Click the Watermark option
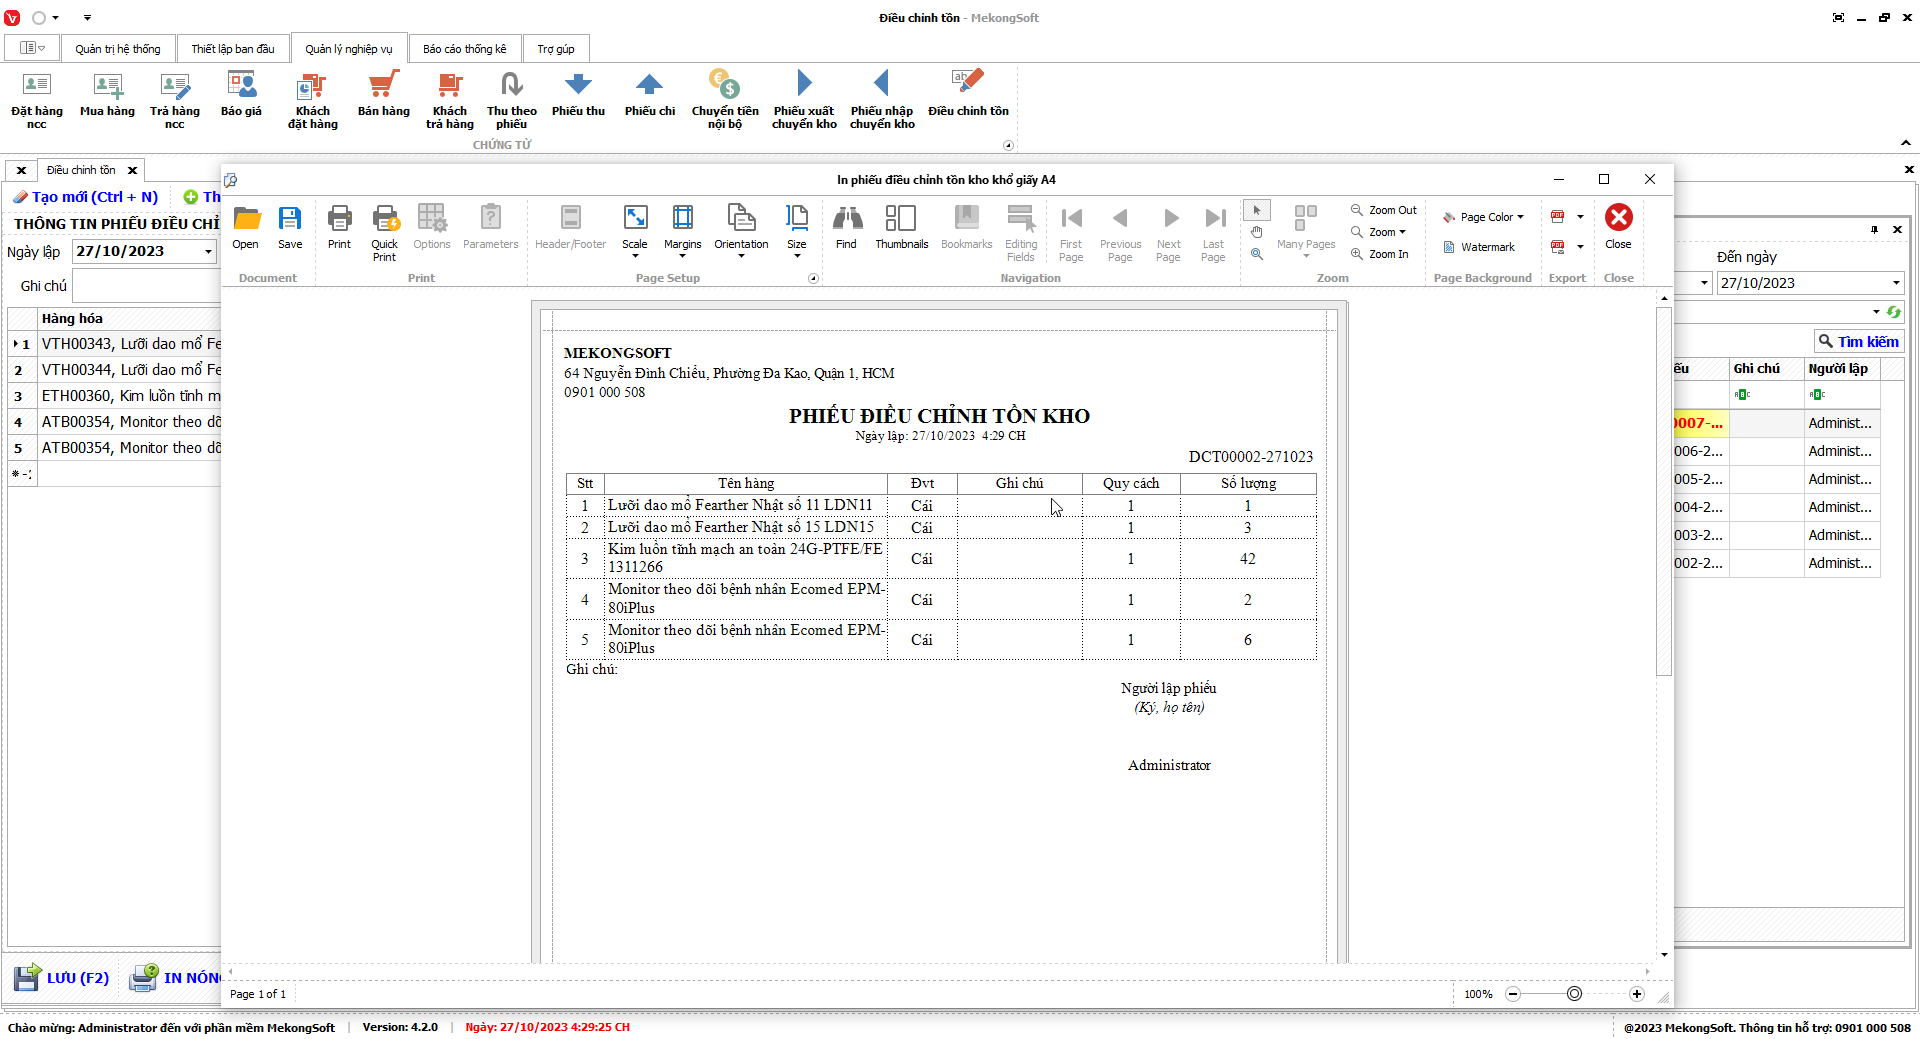The width and height of the screenshot is (1920, 1039). 1478,247
